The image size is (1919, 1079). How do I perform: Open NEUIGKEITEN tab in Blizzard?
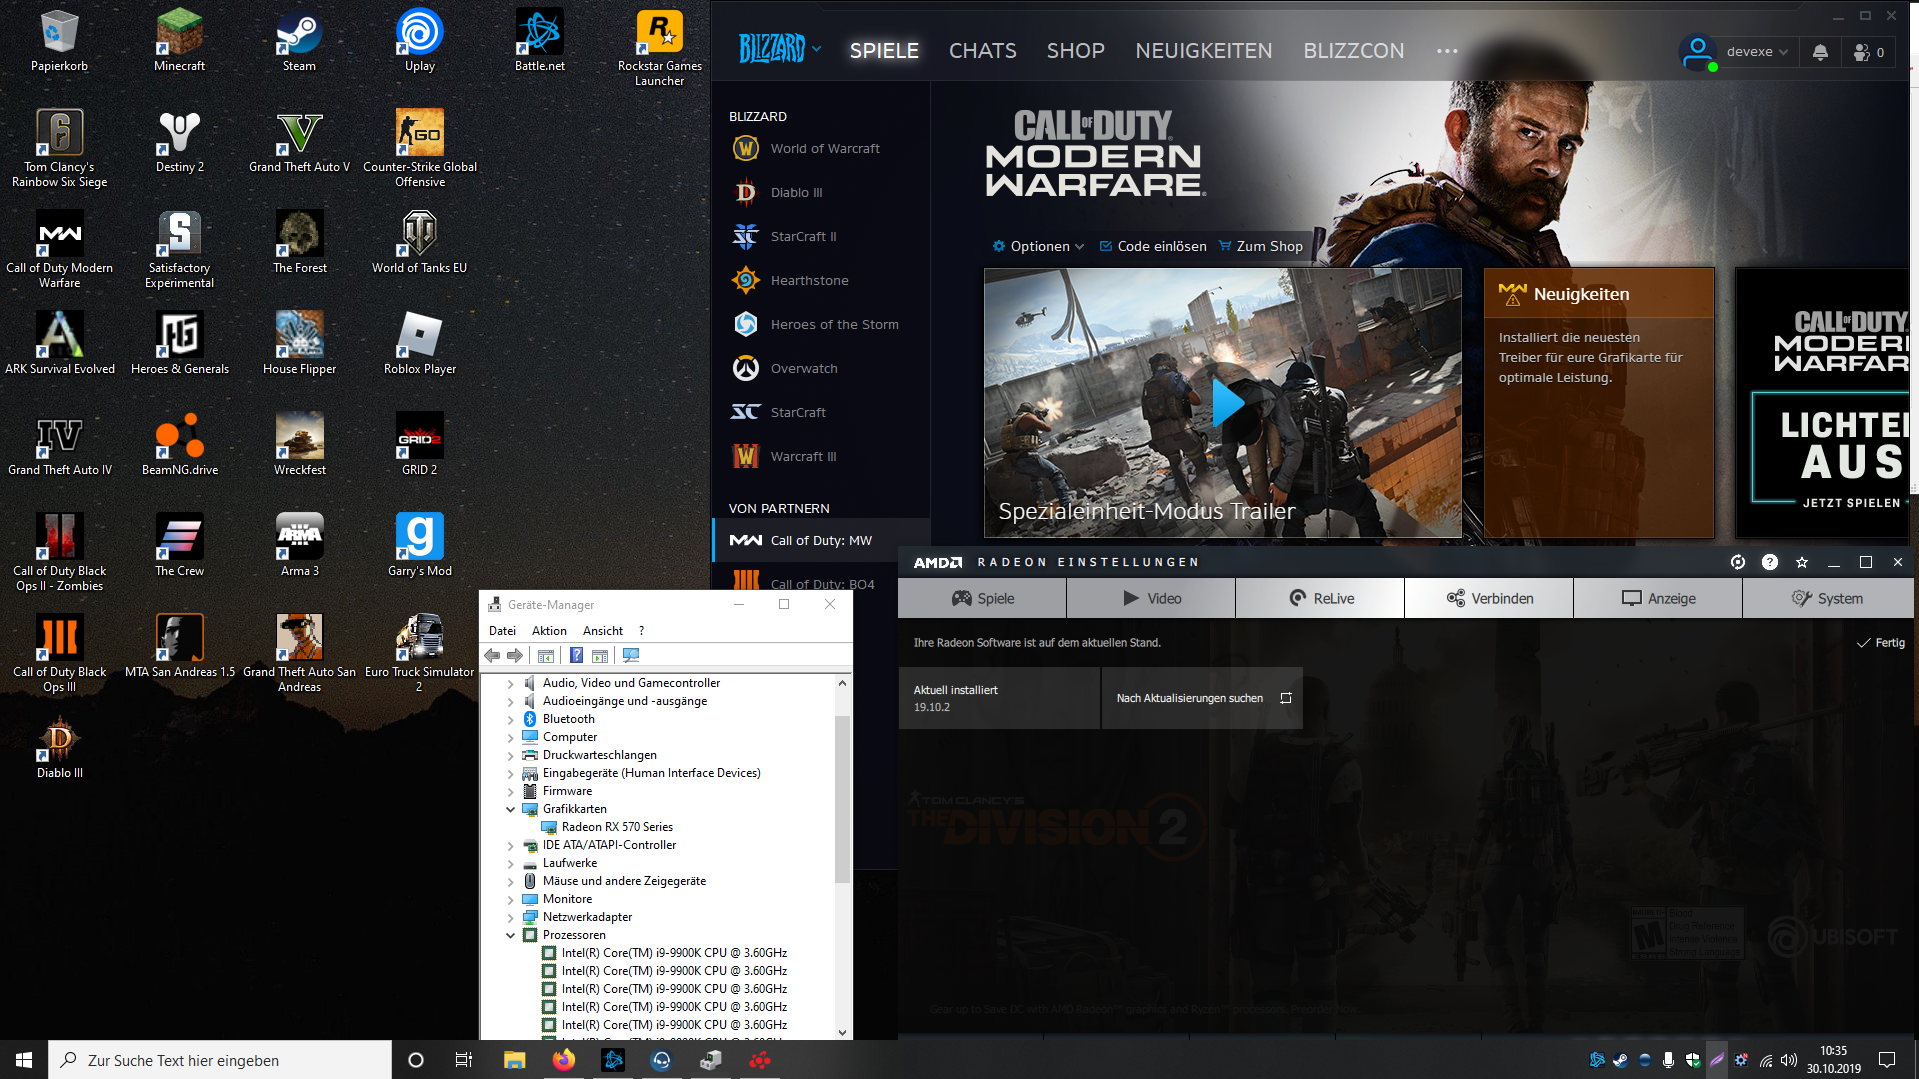coord(1204,51)
